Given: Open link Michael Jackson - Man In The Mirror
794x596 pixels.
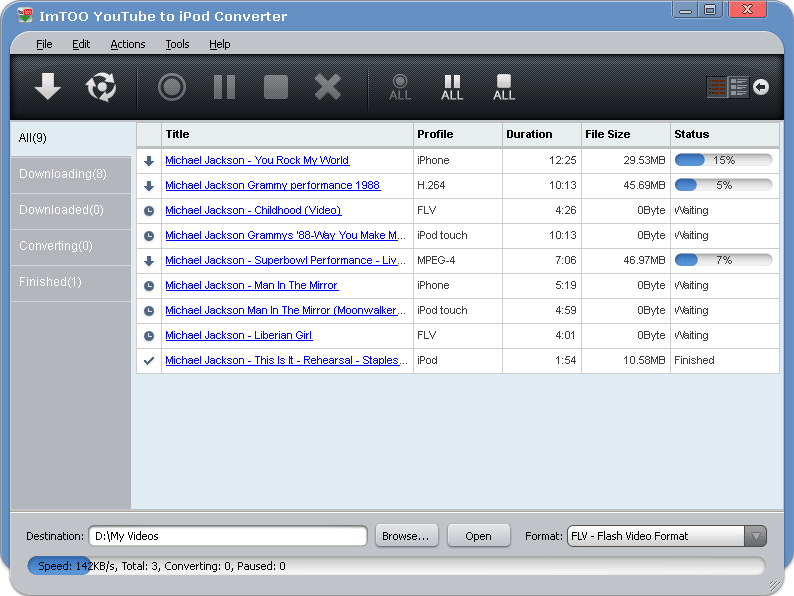Looking at the screenshot, I should click(x=252, y=285).
